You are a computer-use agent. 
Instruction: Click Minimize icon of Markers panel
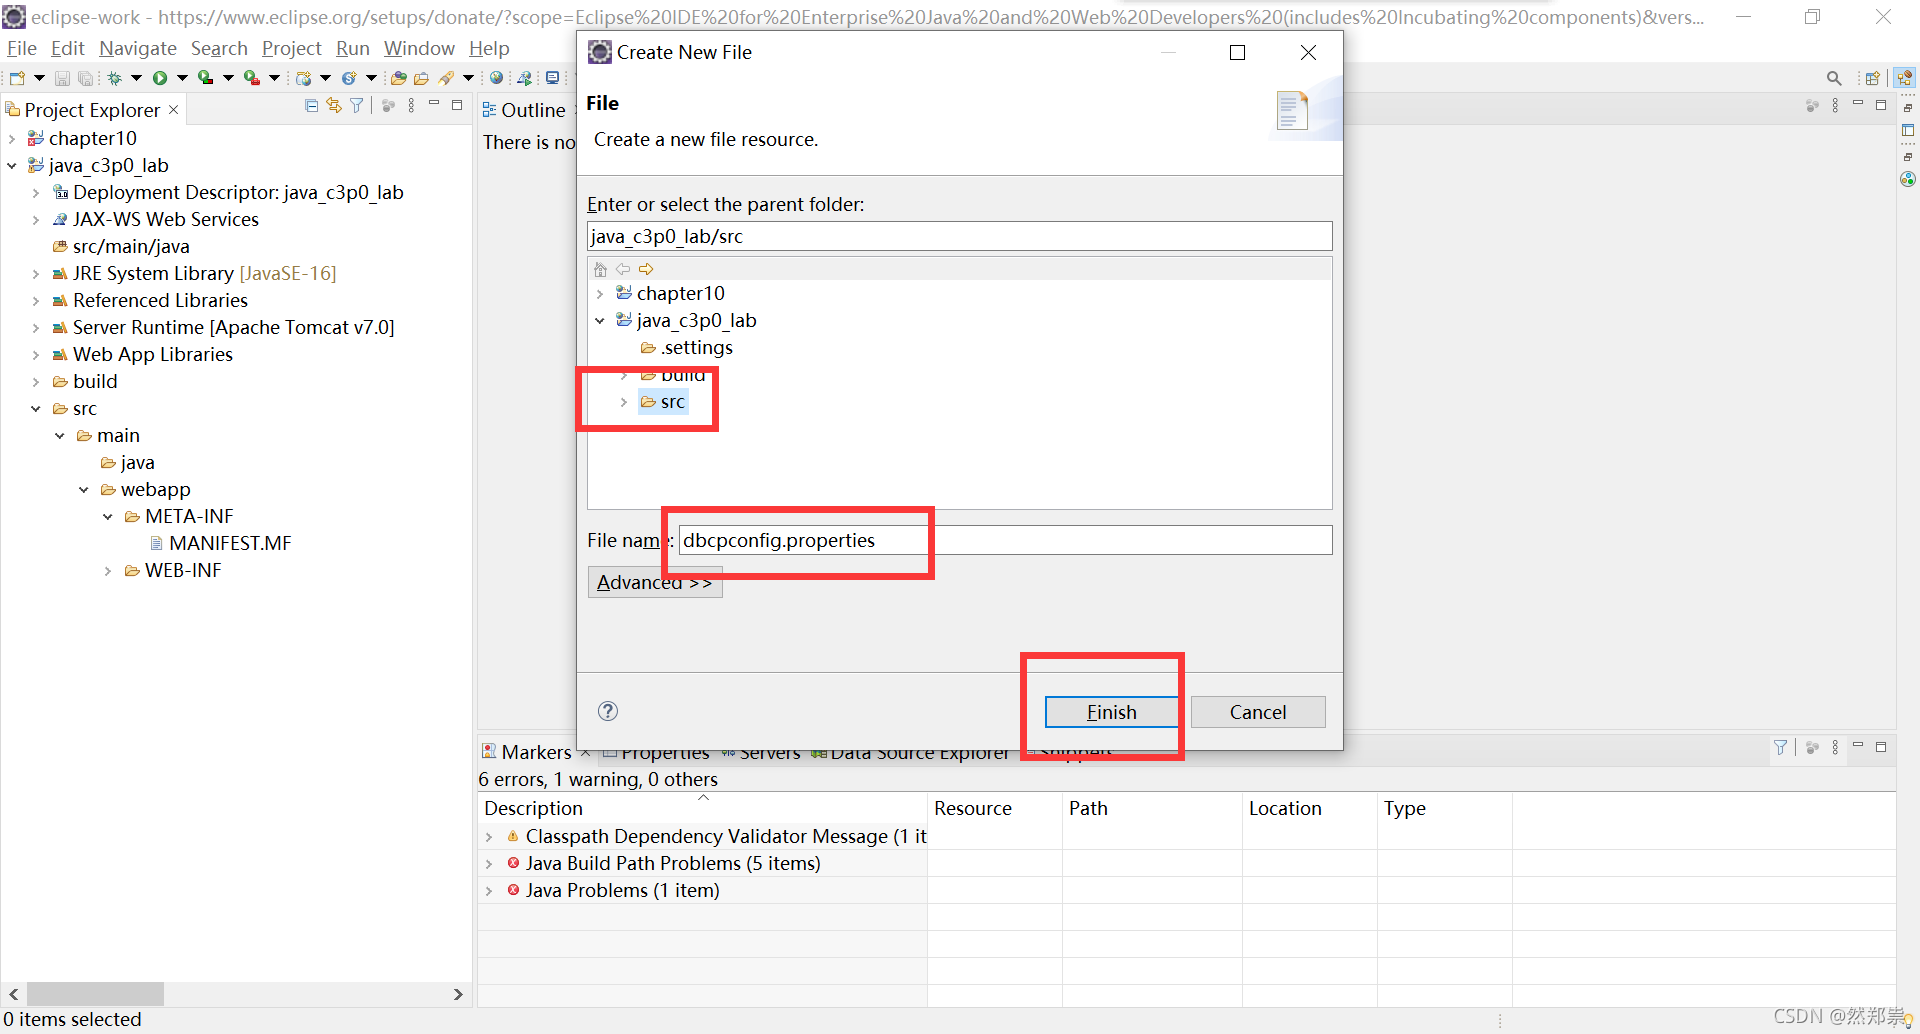(1859, 747)
